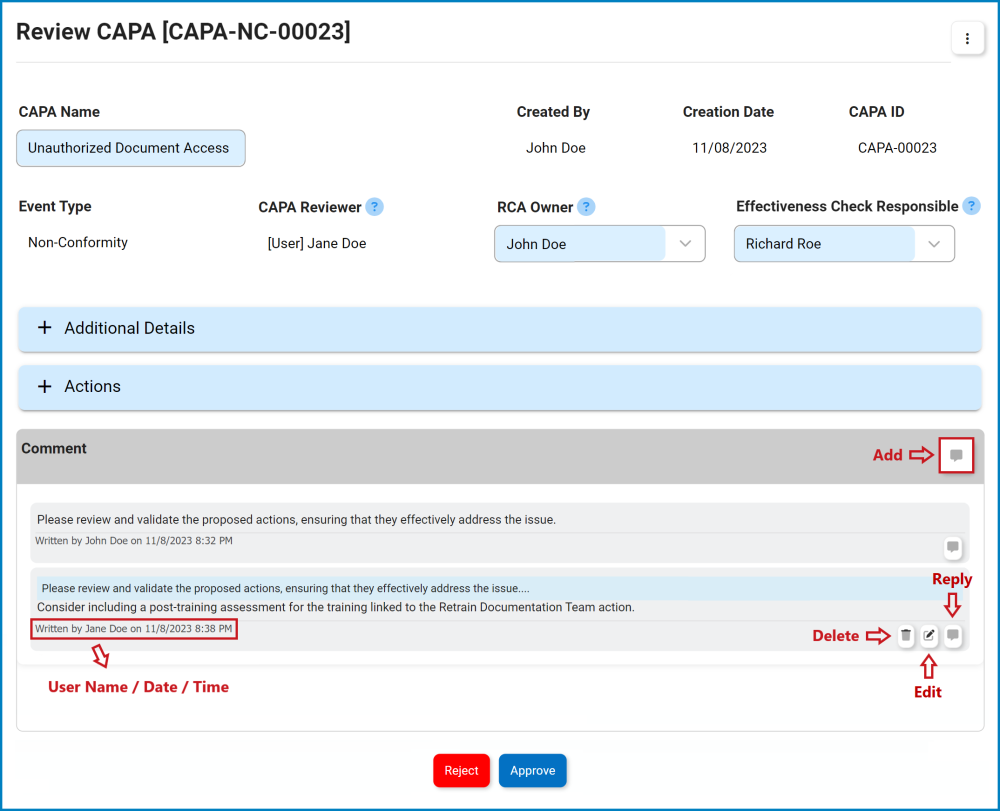1000x811 pixels.
Task: Show help for RCA Owner
Action: [586, 207]
